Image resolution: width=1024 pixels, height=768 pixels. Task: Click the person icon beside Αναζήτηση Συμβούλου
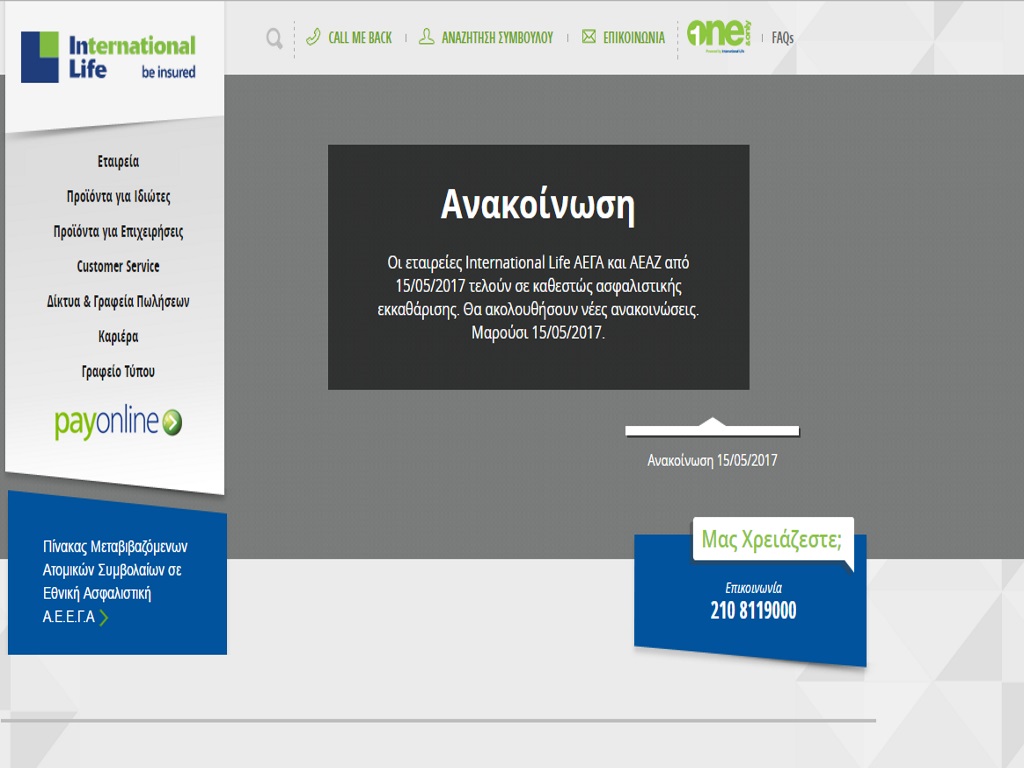[x=426, y=37]
